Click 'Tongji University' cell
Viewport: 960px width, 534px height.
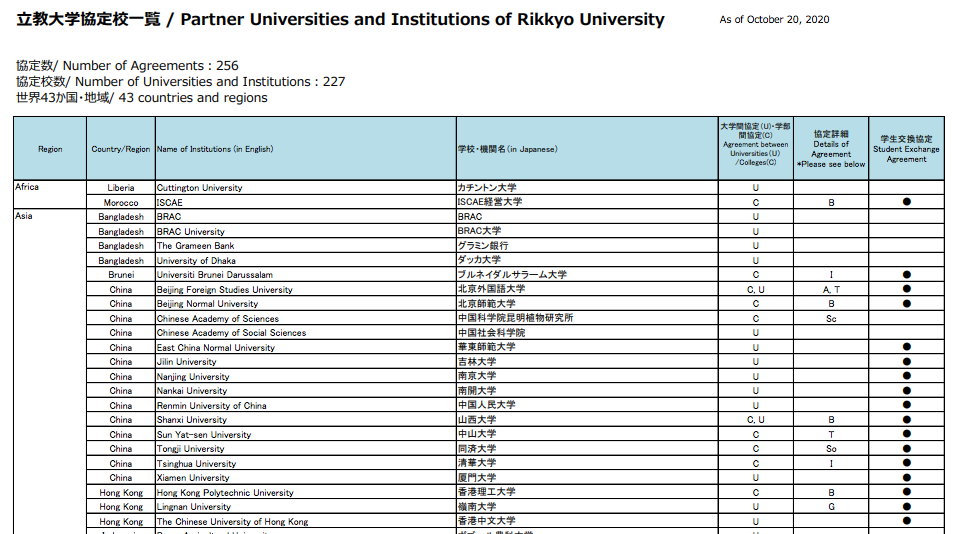coord(306,449)
